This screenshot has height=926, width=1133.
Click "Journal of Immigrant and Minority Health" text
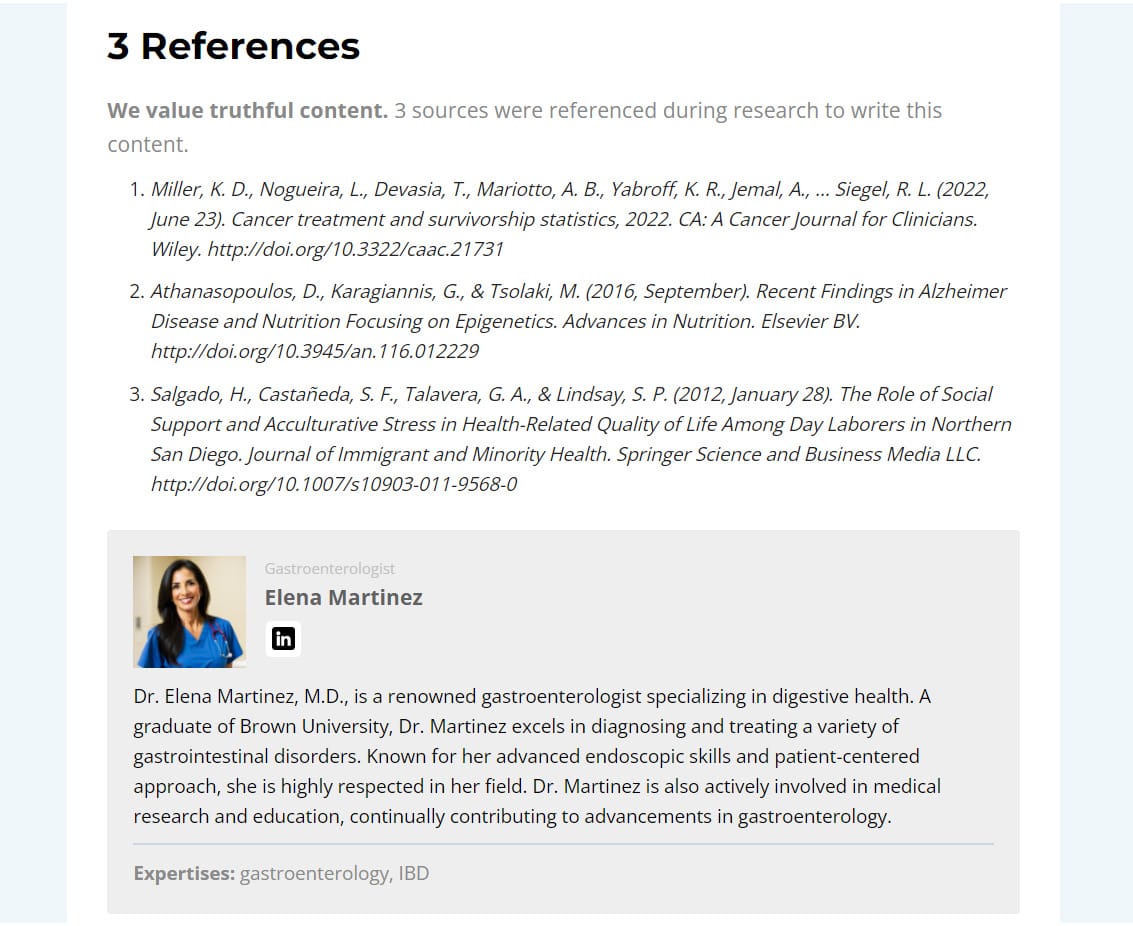(x=428, y=454)
